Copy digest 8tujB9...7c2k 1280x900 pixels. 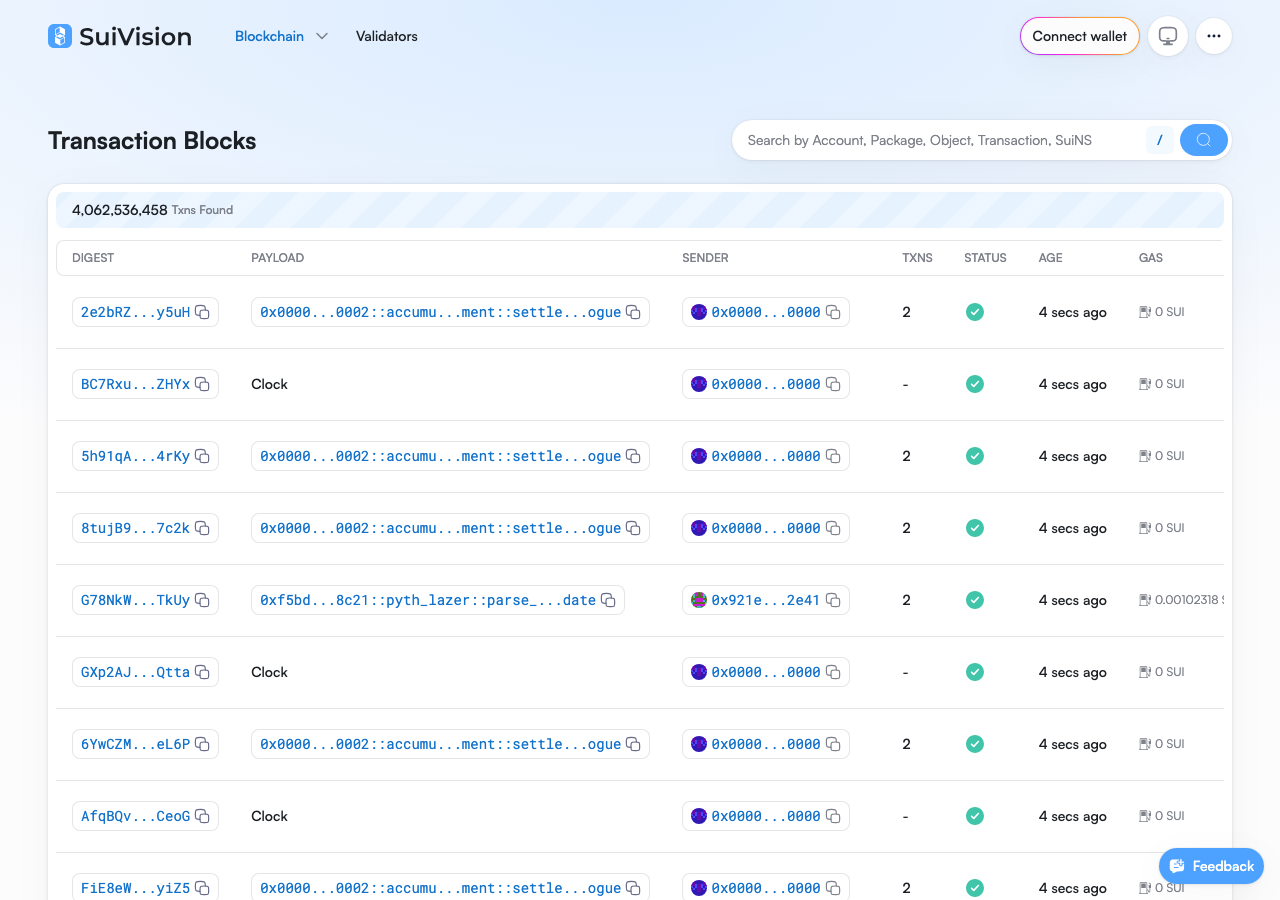point(202,528)
